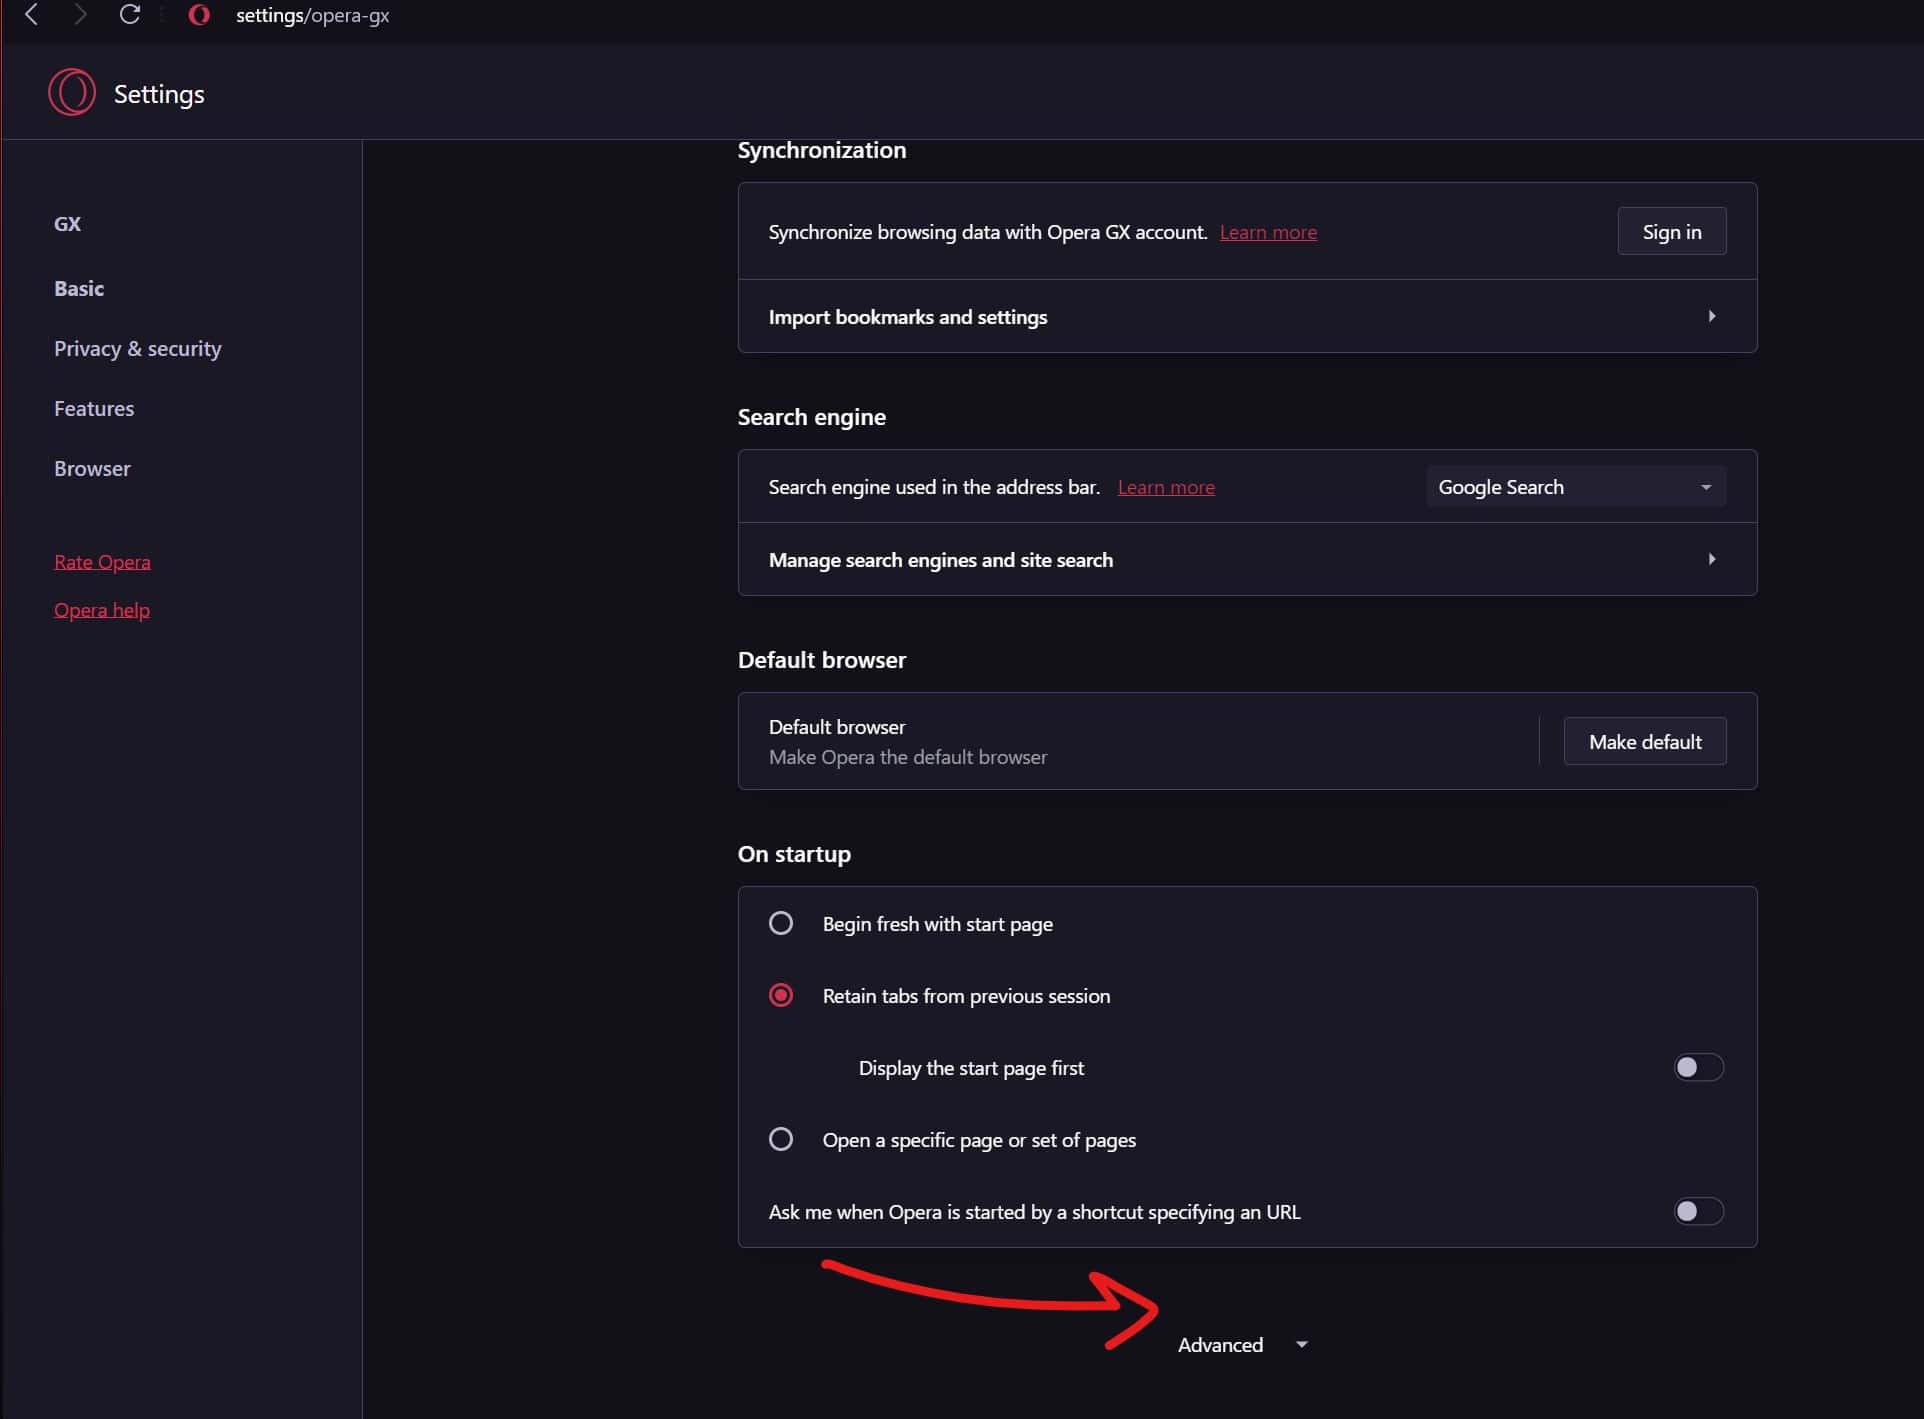Open Privacy & security settings
This screenshot has height=1419, width=1924.
138,349
